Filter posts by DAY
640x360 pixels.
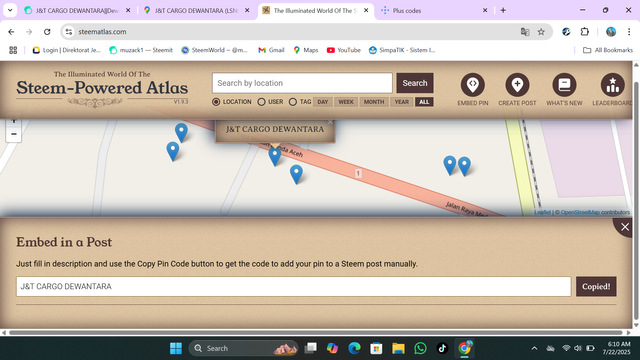[x=323, y=102]
